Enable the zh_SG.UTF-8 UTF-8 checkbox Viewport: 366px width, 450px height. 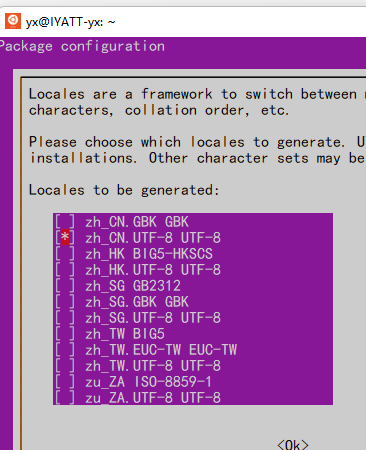65,318
